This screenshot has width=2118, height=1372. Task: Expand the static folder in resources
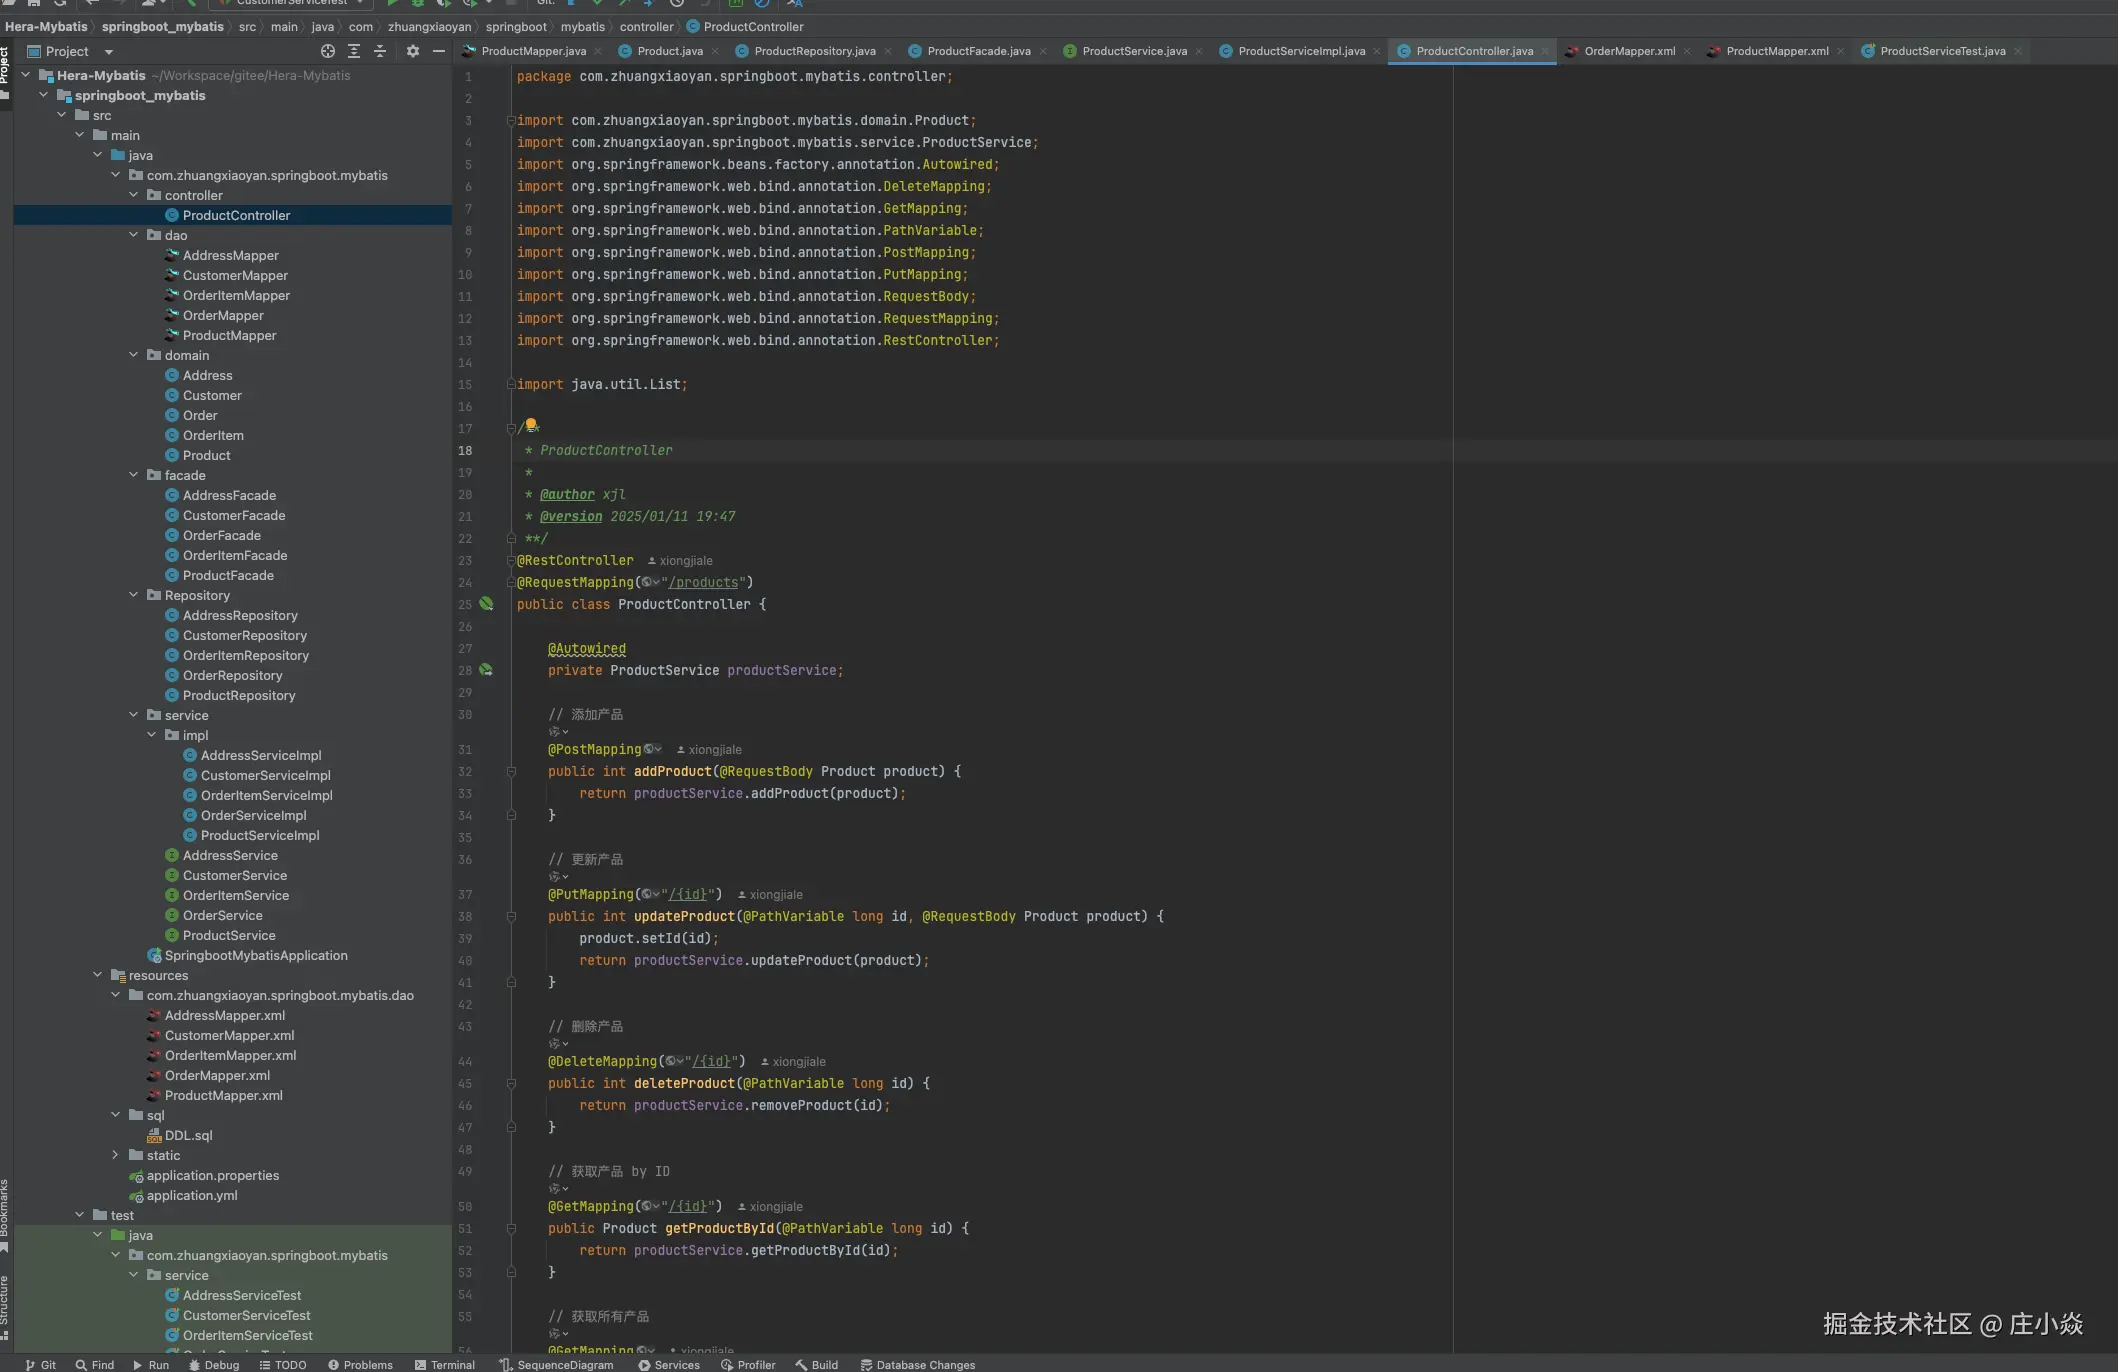tap(116, 1155)
